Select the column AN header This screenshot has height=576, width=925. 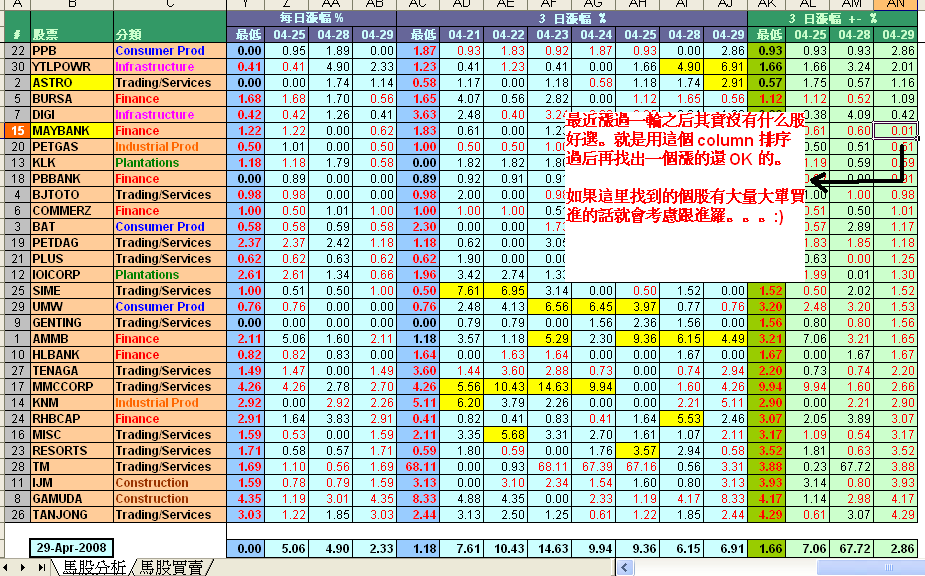pos(895,5)
